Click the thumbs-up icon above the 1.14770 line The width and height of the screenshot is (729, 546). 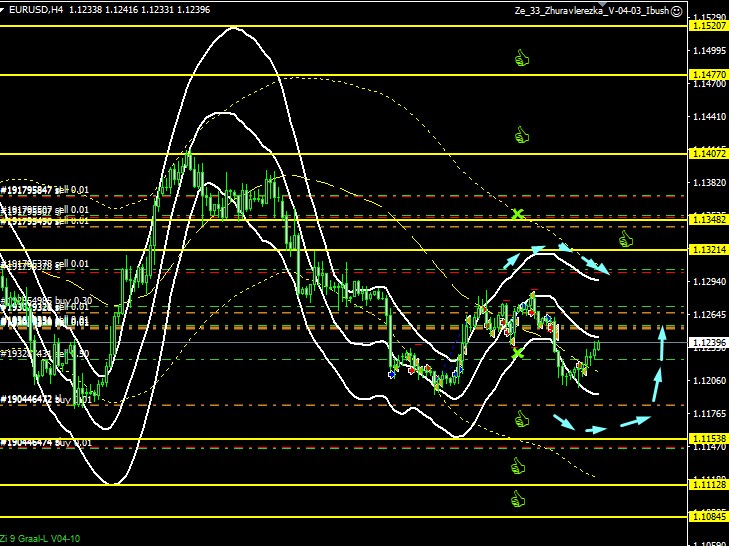click(x=520, y=59)
